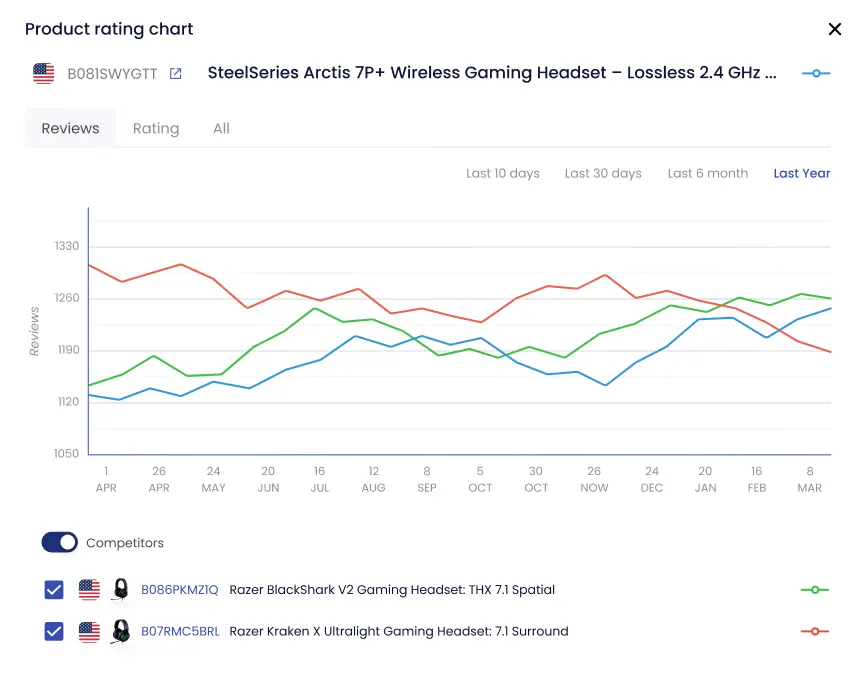
Task: Click the Razer BlackShark V2 headset icon
Action: click(x=119, y=589)
